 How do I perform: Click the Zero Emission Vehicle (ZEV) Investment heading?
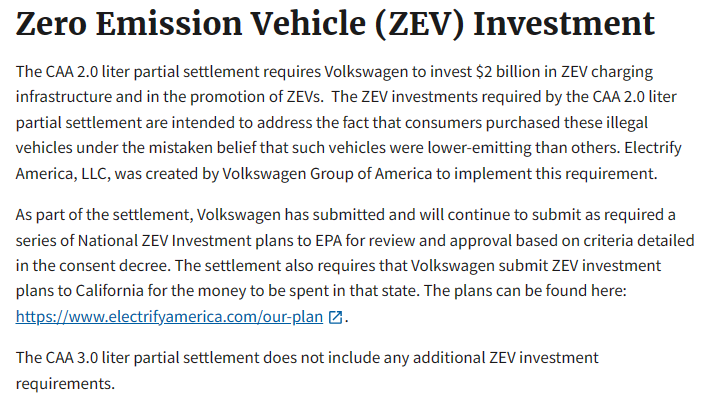335,23
